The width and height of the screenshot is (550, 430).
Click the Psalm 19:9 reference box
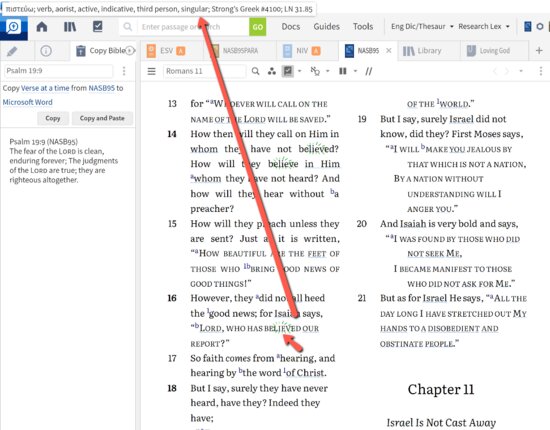(58, 71)
